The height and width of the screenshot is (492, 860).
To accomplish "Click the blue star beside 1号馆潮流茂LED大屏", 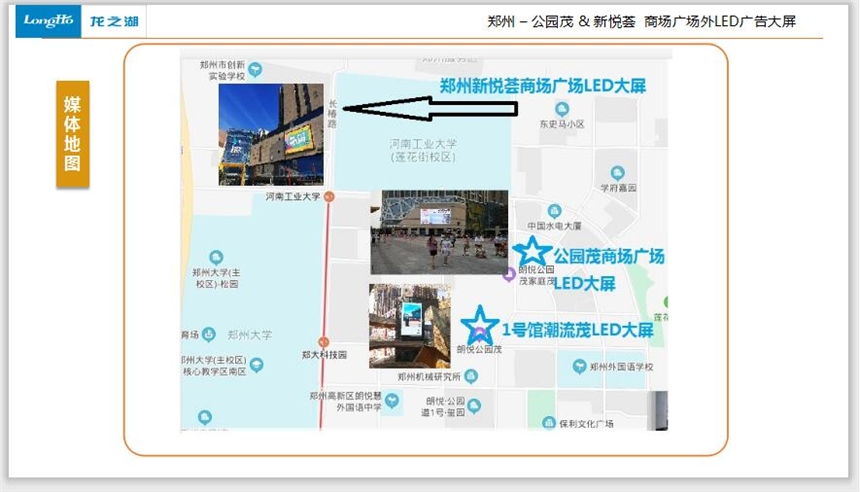I will pos(480,325).
